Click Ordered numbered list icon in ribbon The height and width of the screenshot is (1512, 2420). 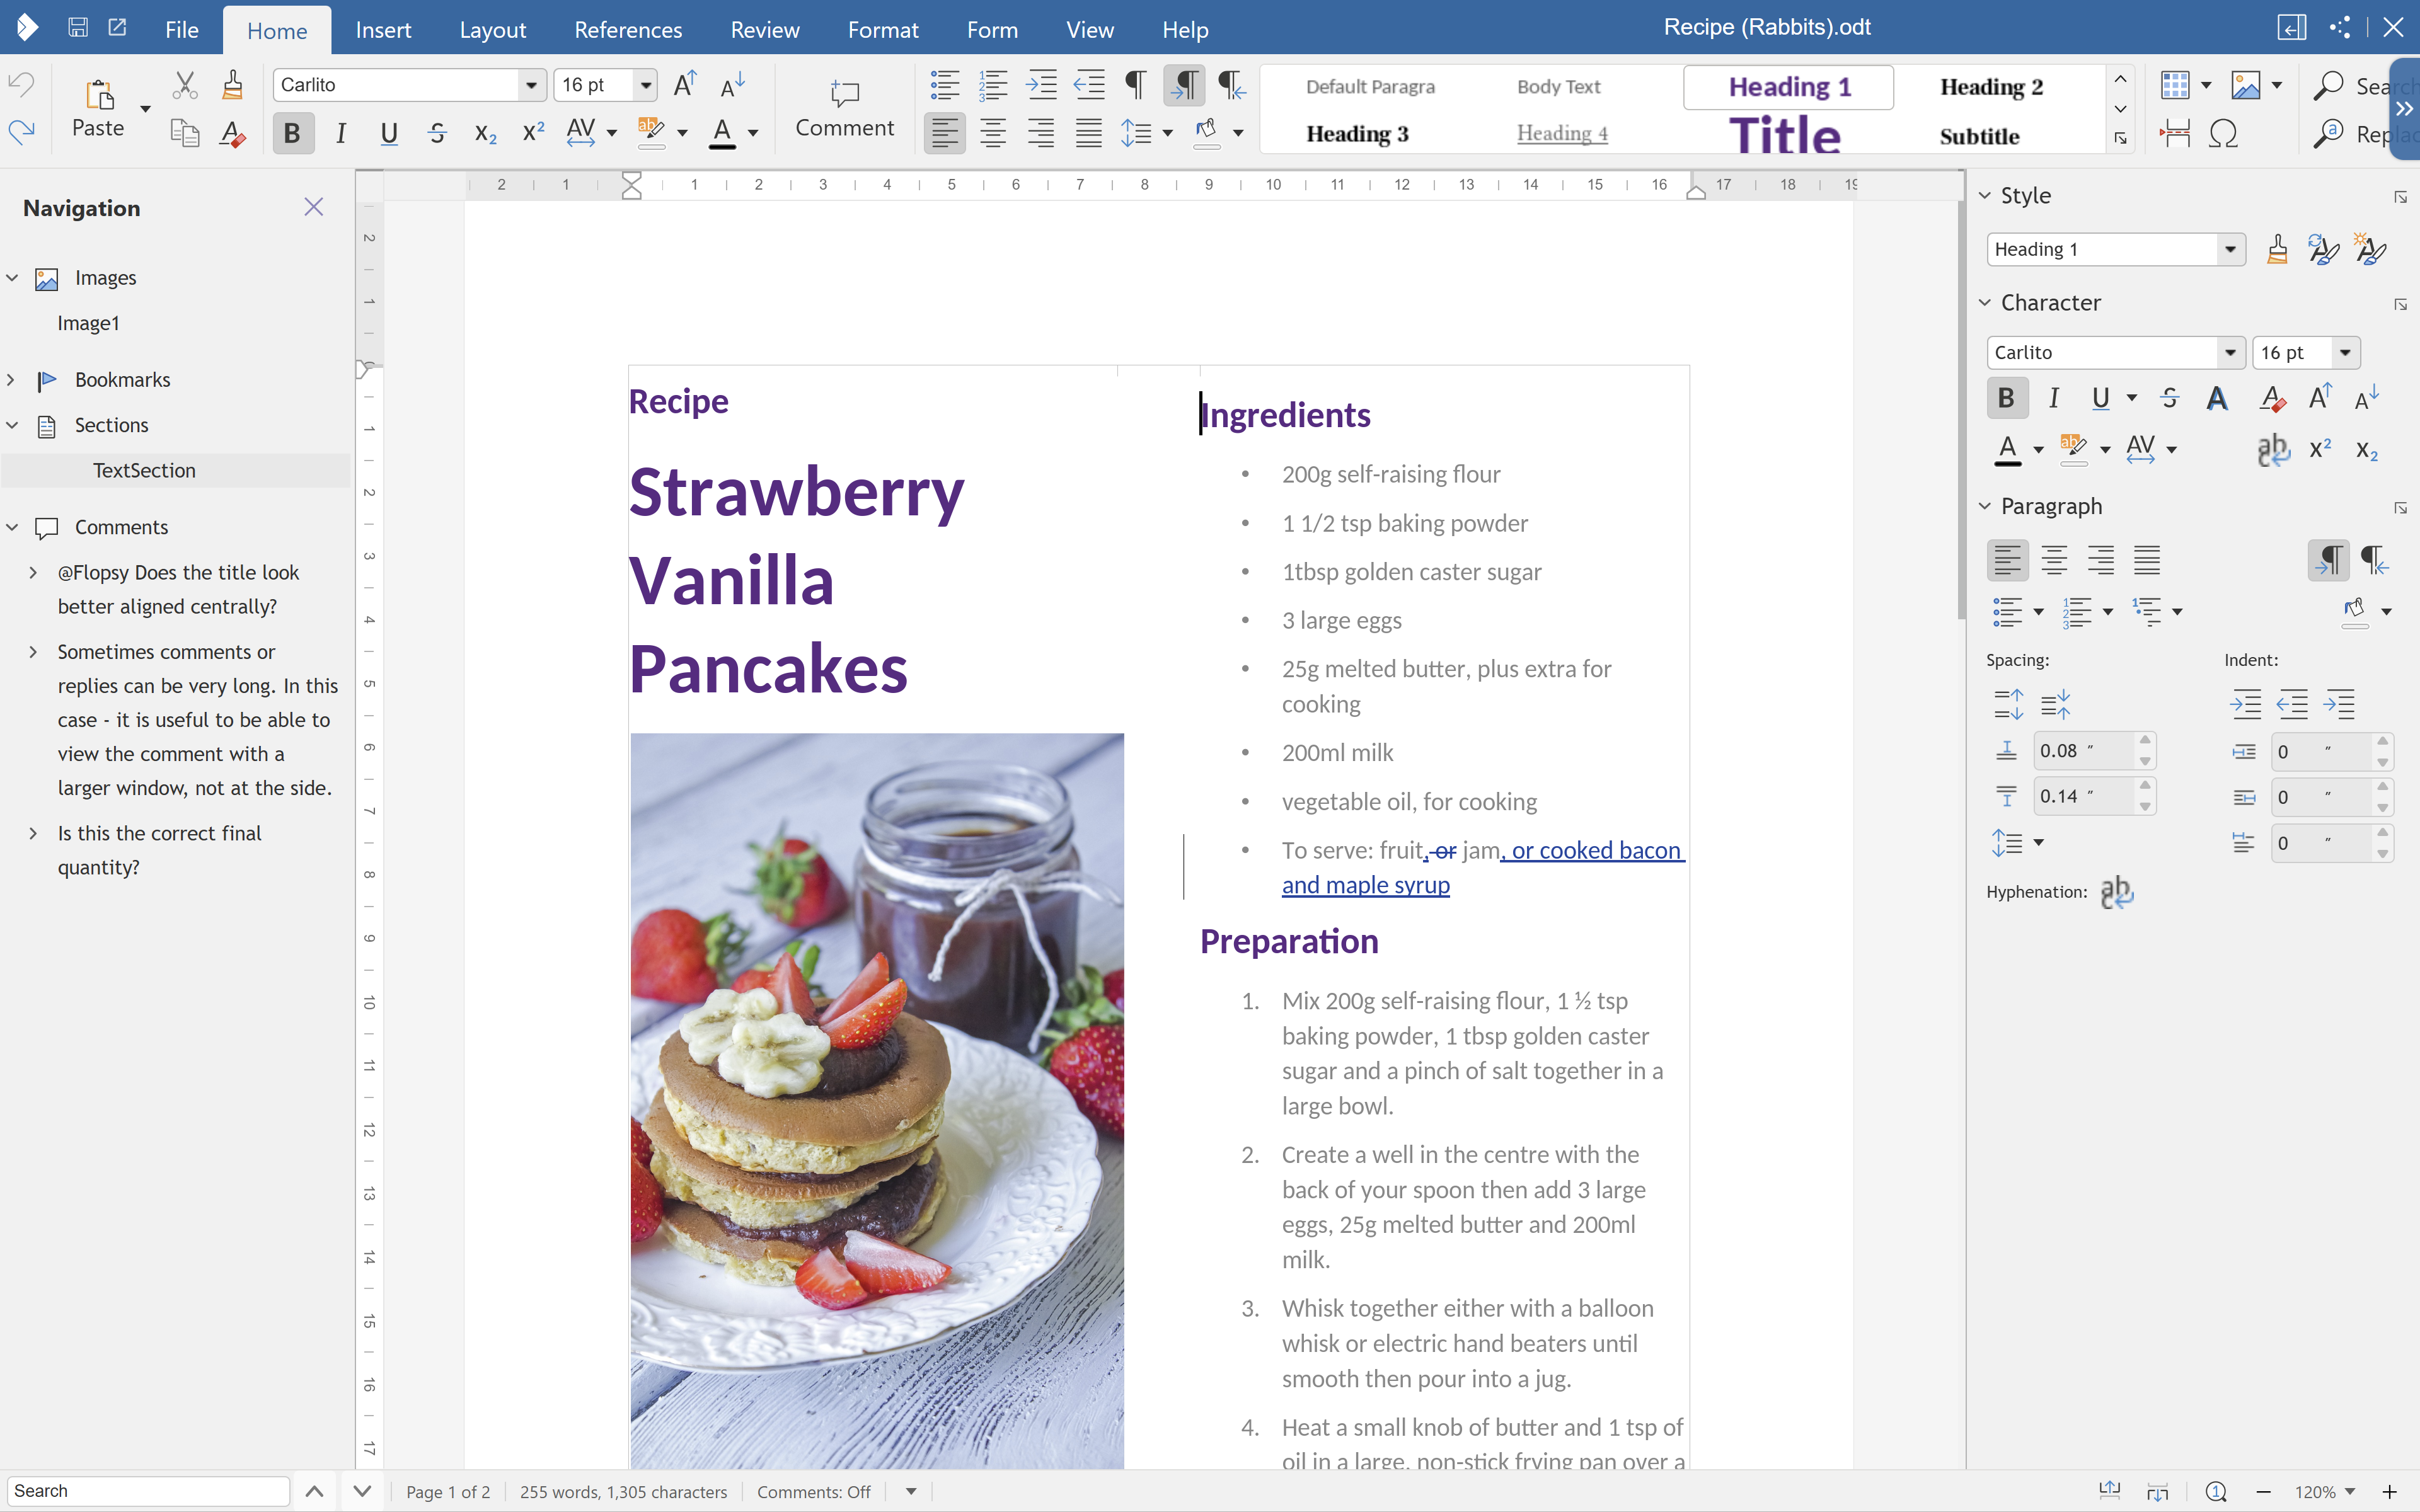click(993, 85)
